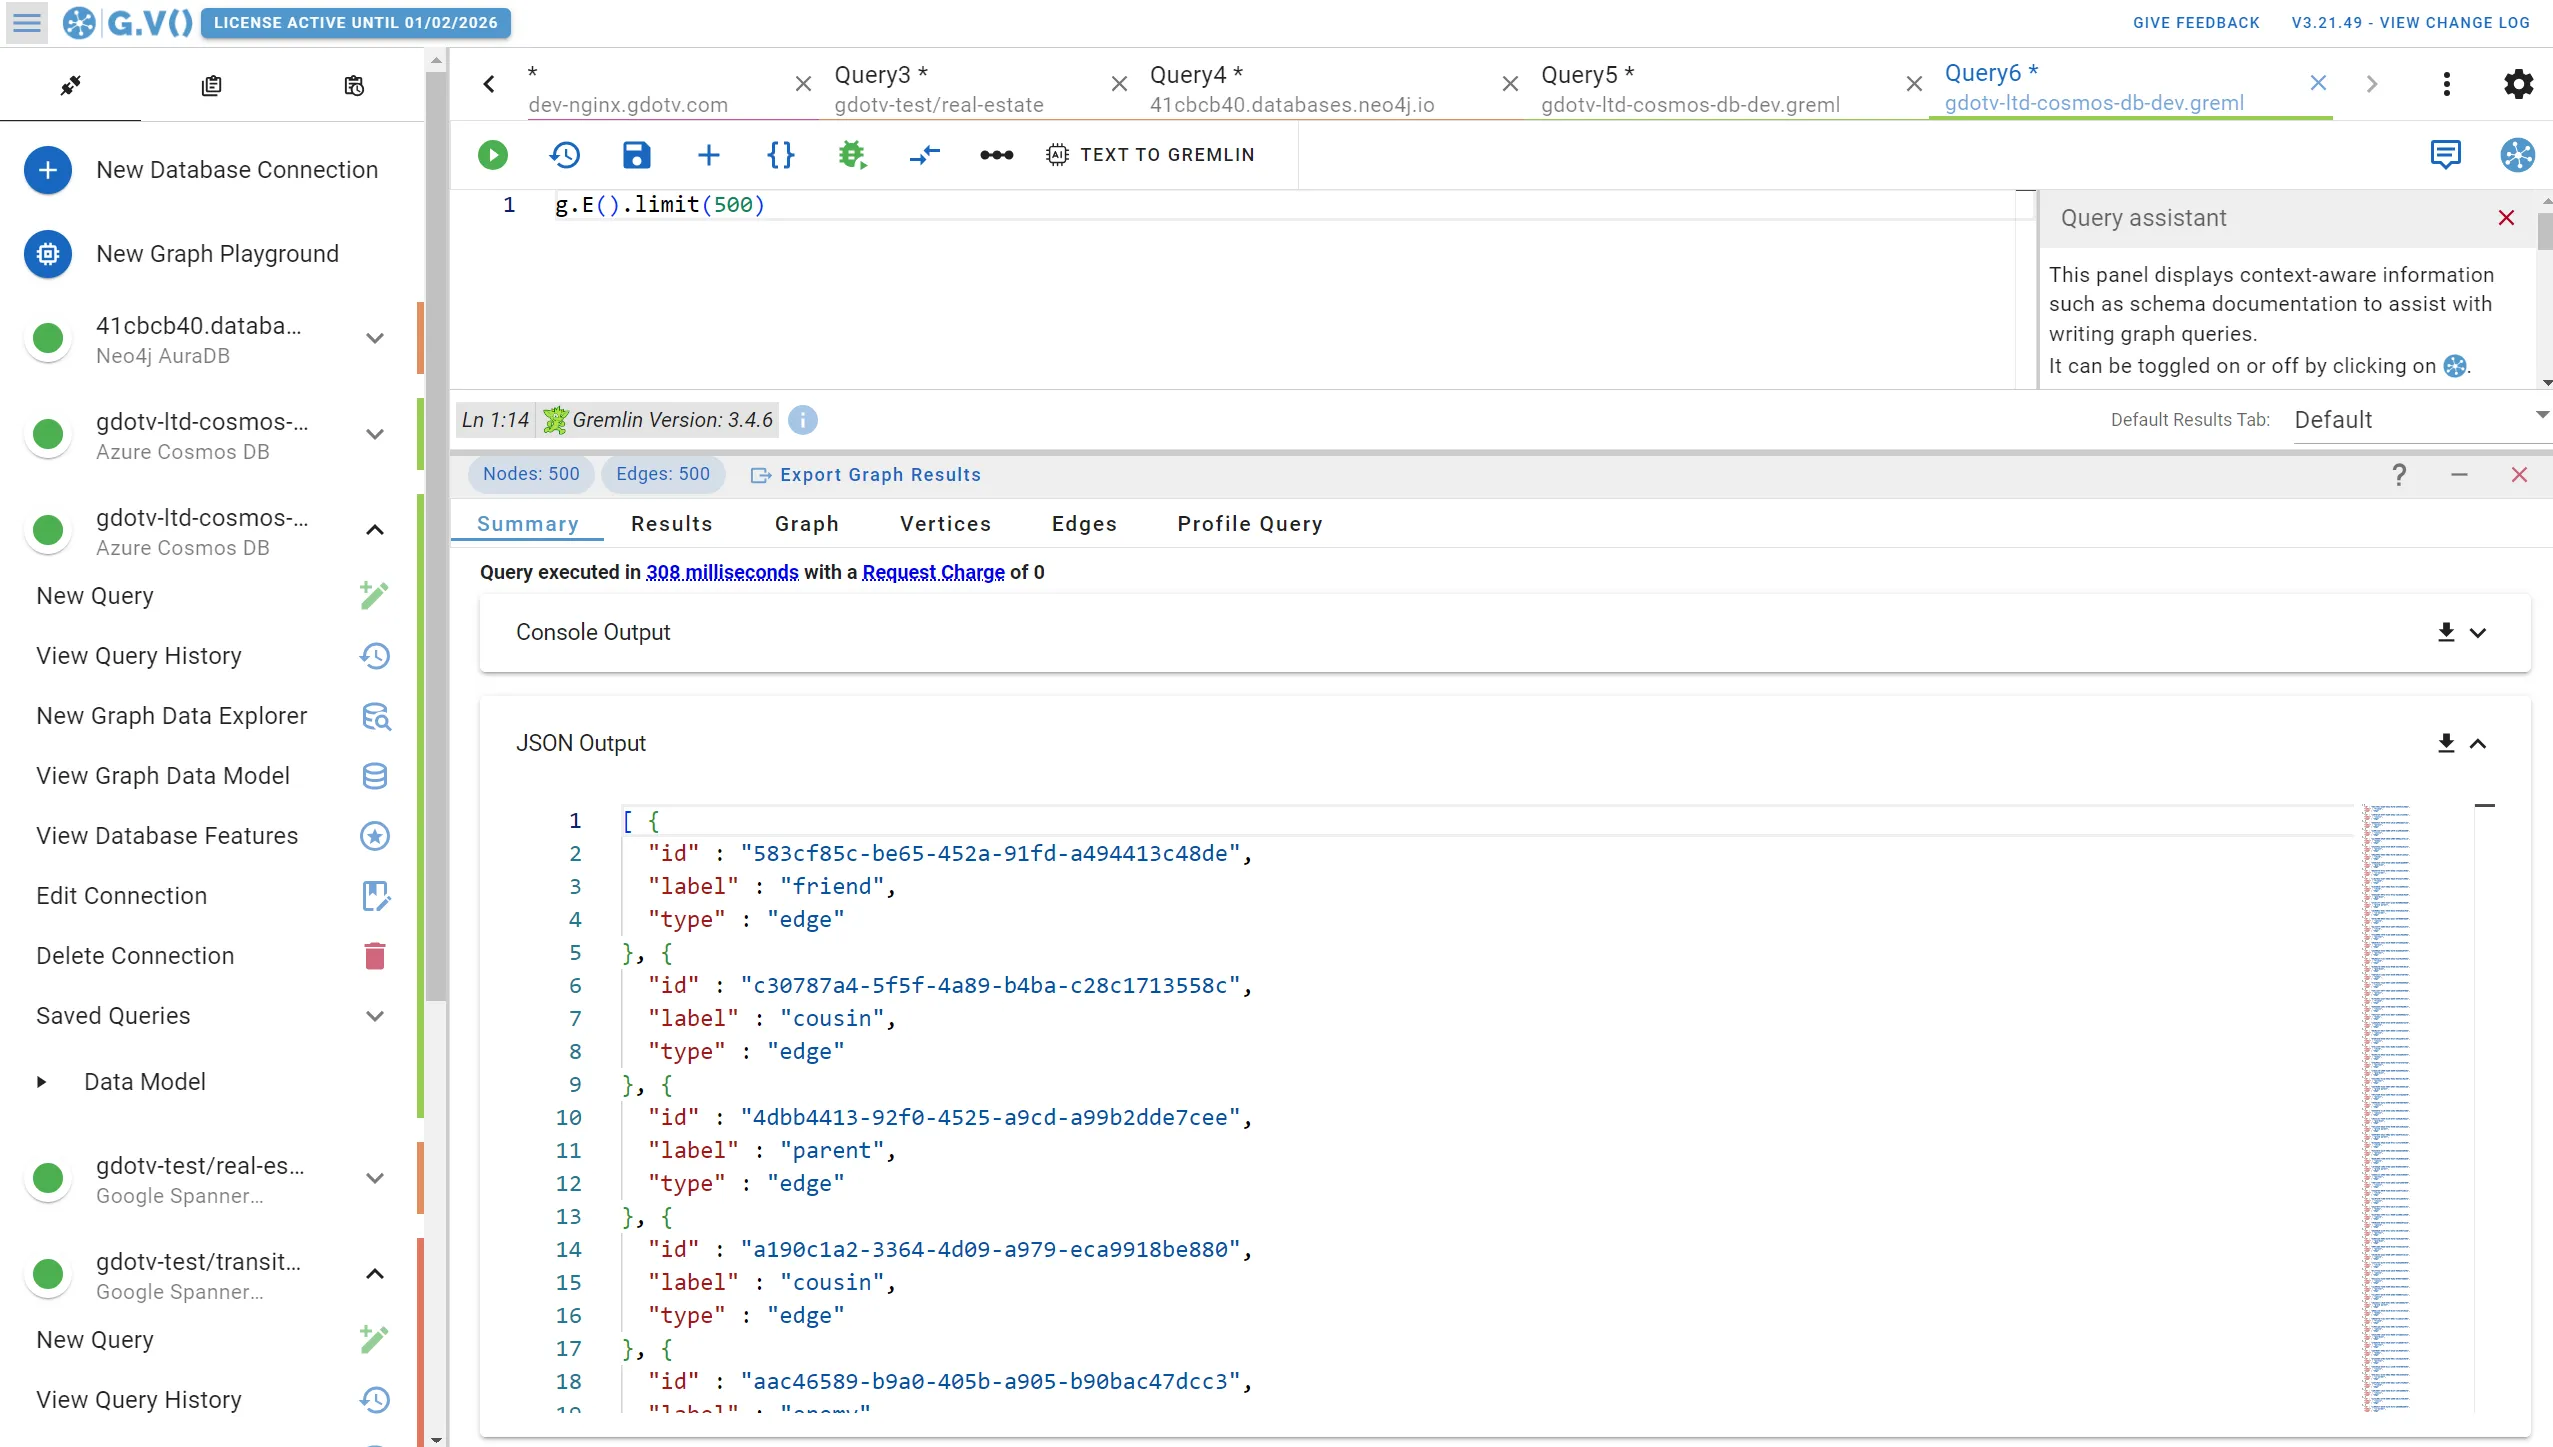Click the plus icon in the editor toolbar
2553x1447 pixels.
pyautogui.click(x=709, y=155)
